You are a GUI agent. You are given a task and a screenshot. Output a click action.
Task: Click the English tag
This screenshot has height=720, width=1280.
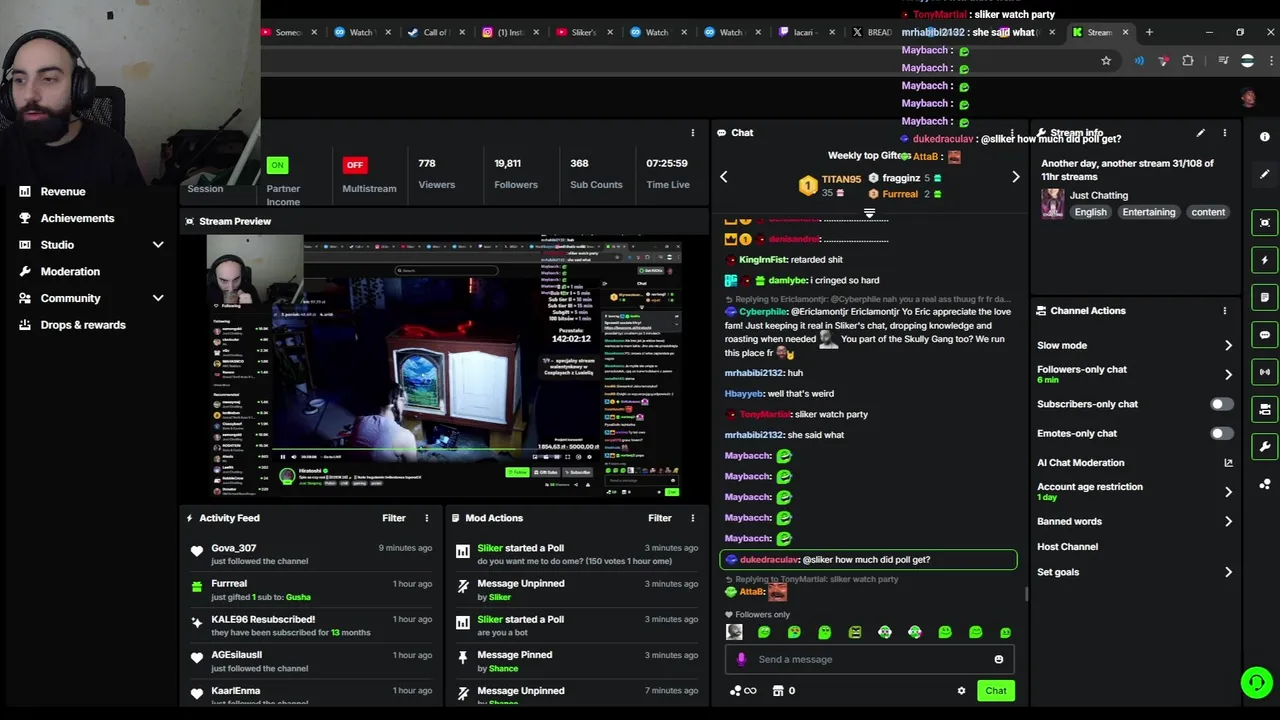[1090, 212]
